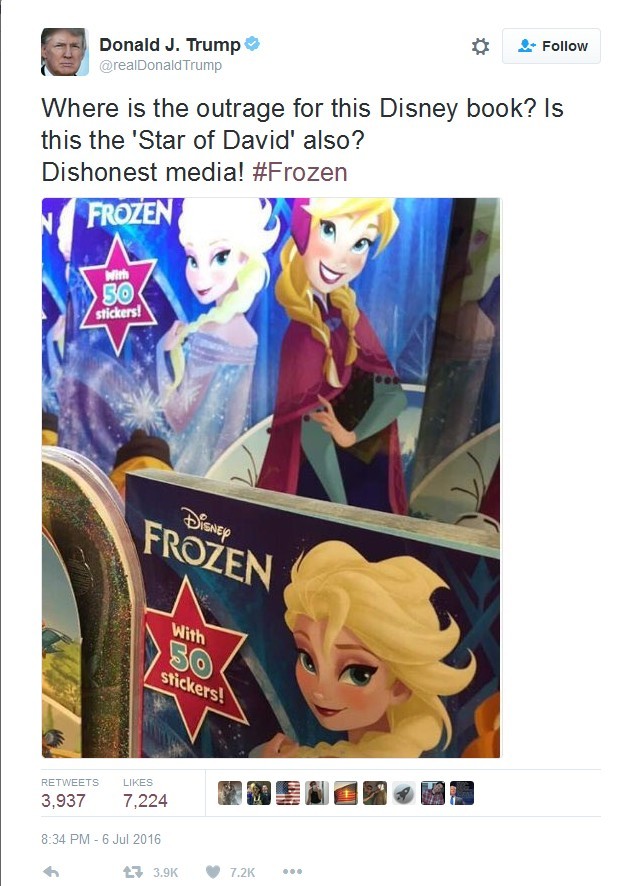The height and width of the screenshot is (886, 639).
Task: Click the Donald J. Trump display name
Action: pyautogui.click(x=170, y=45)
